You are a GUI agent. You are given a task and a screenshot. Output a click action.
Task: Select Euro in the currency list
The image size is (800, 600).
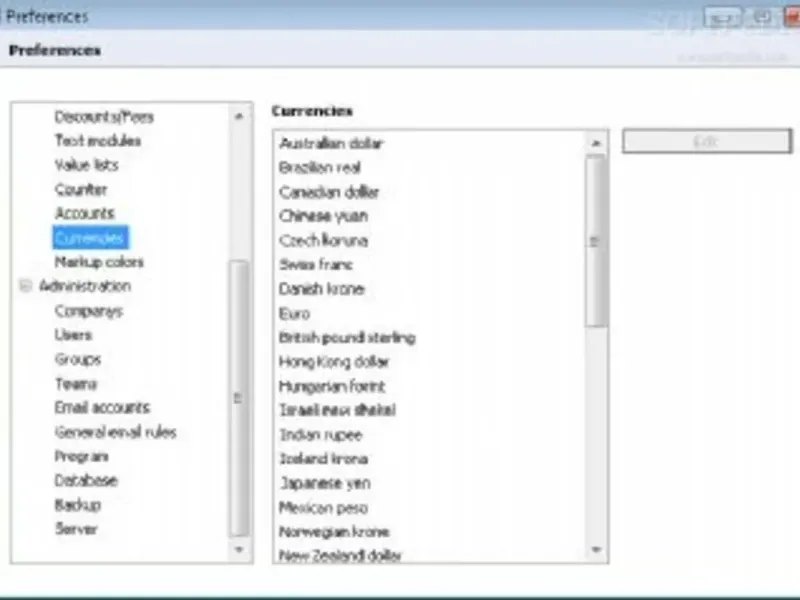[294, 313]
